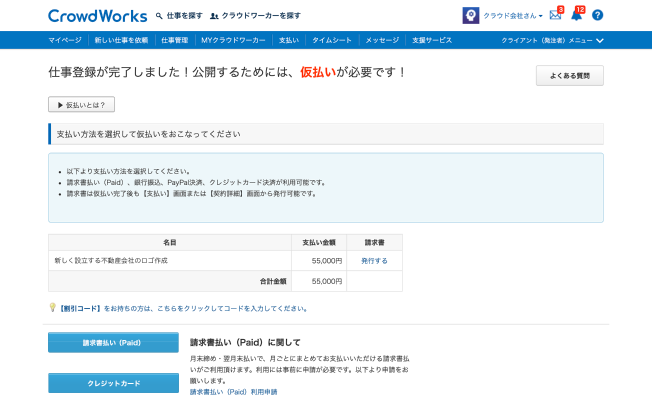Screen dimensions: 652x400
Task: Click the help question mark icon
Action: click(x=597, y=15)
